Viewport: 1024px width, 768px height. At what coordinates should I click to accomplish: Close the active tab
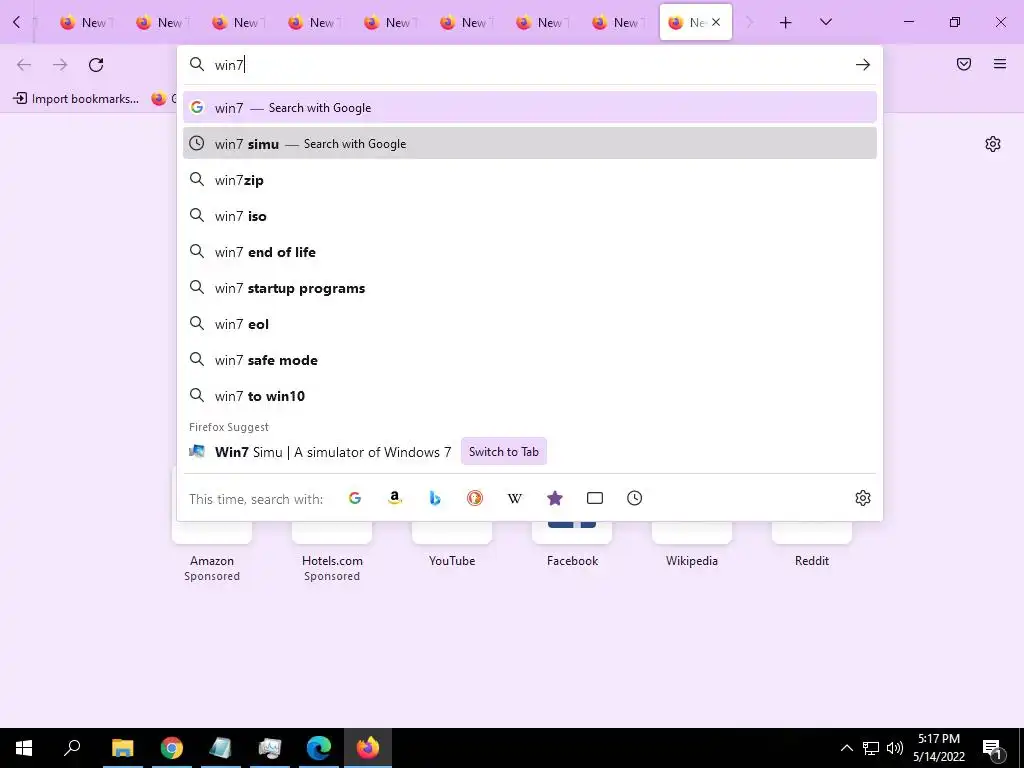pyautogui.click(x=716, y=22)
